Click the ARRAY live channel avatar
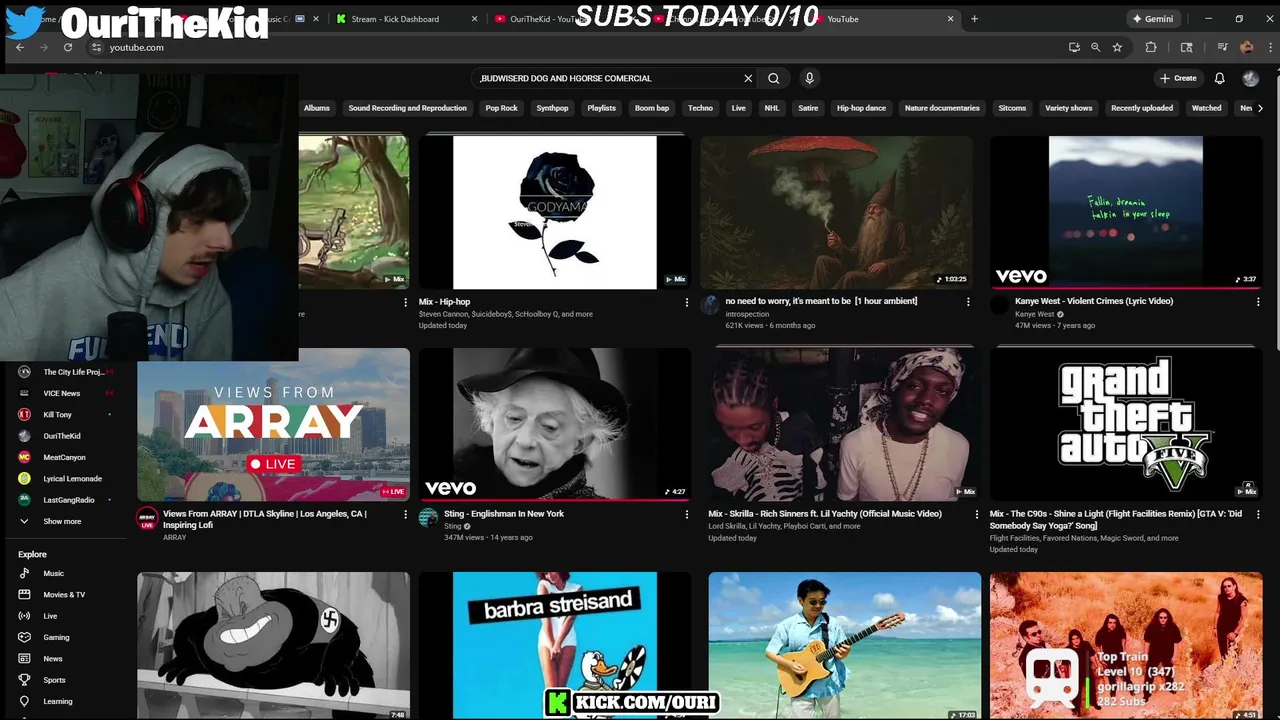Screen dimensions: 1280x720 [147, 518]
